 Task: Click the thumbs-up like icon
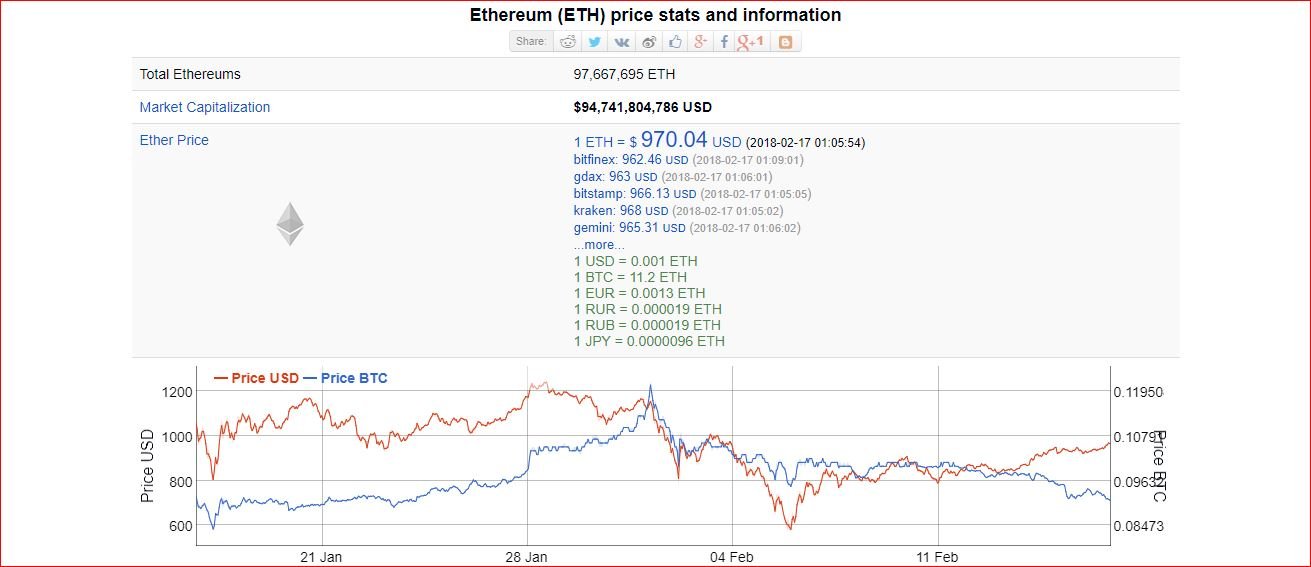click(675, 42)
